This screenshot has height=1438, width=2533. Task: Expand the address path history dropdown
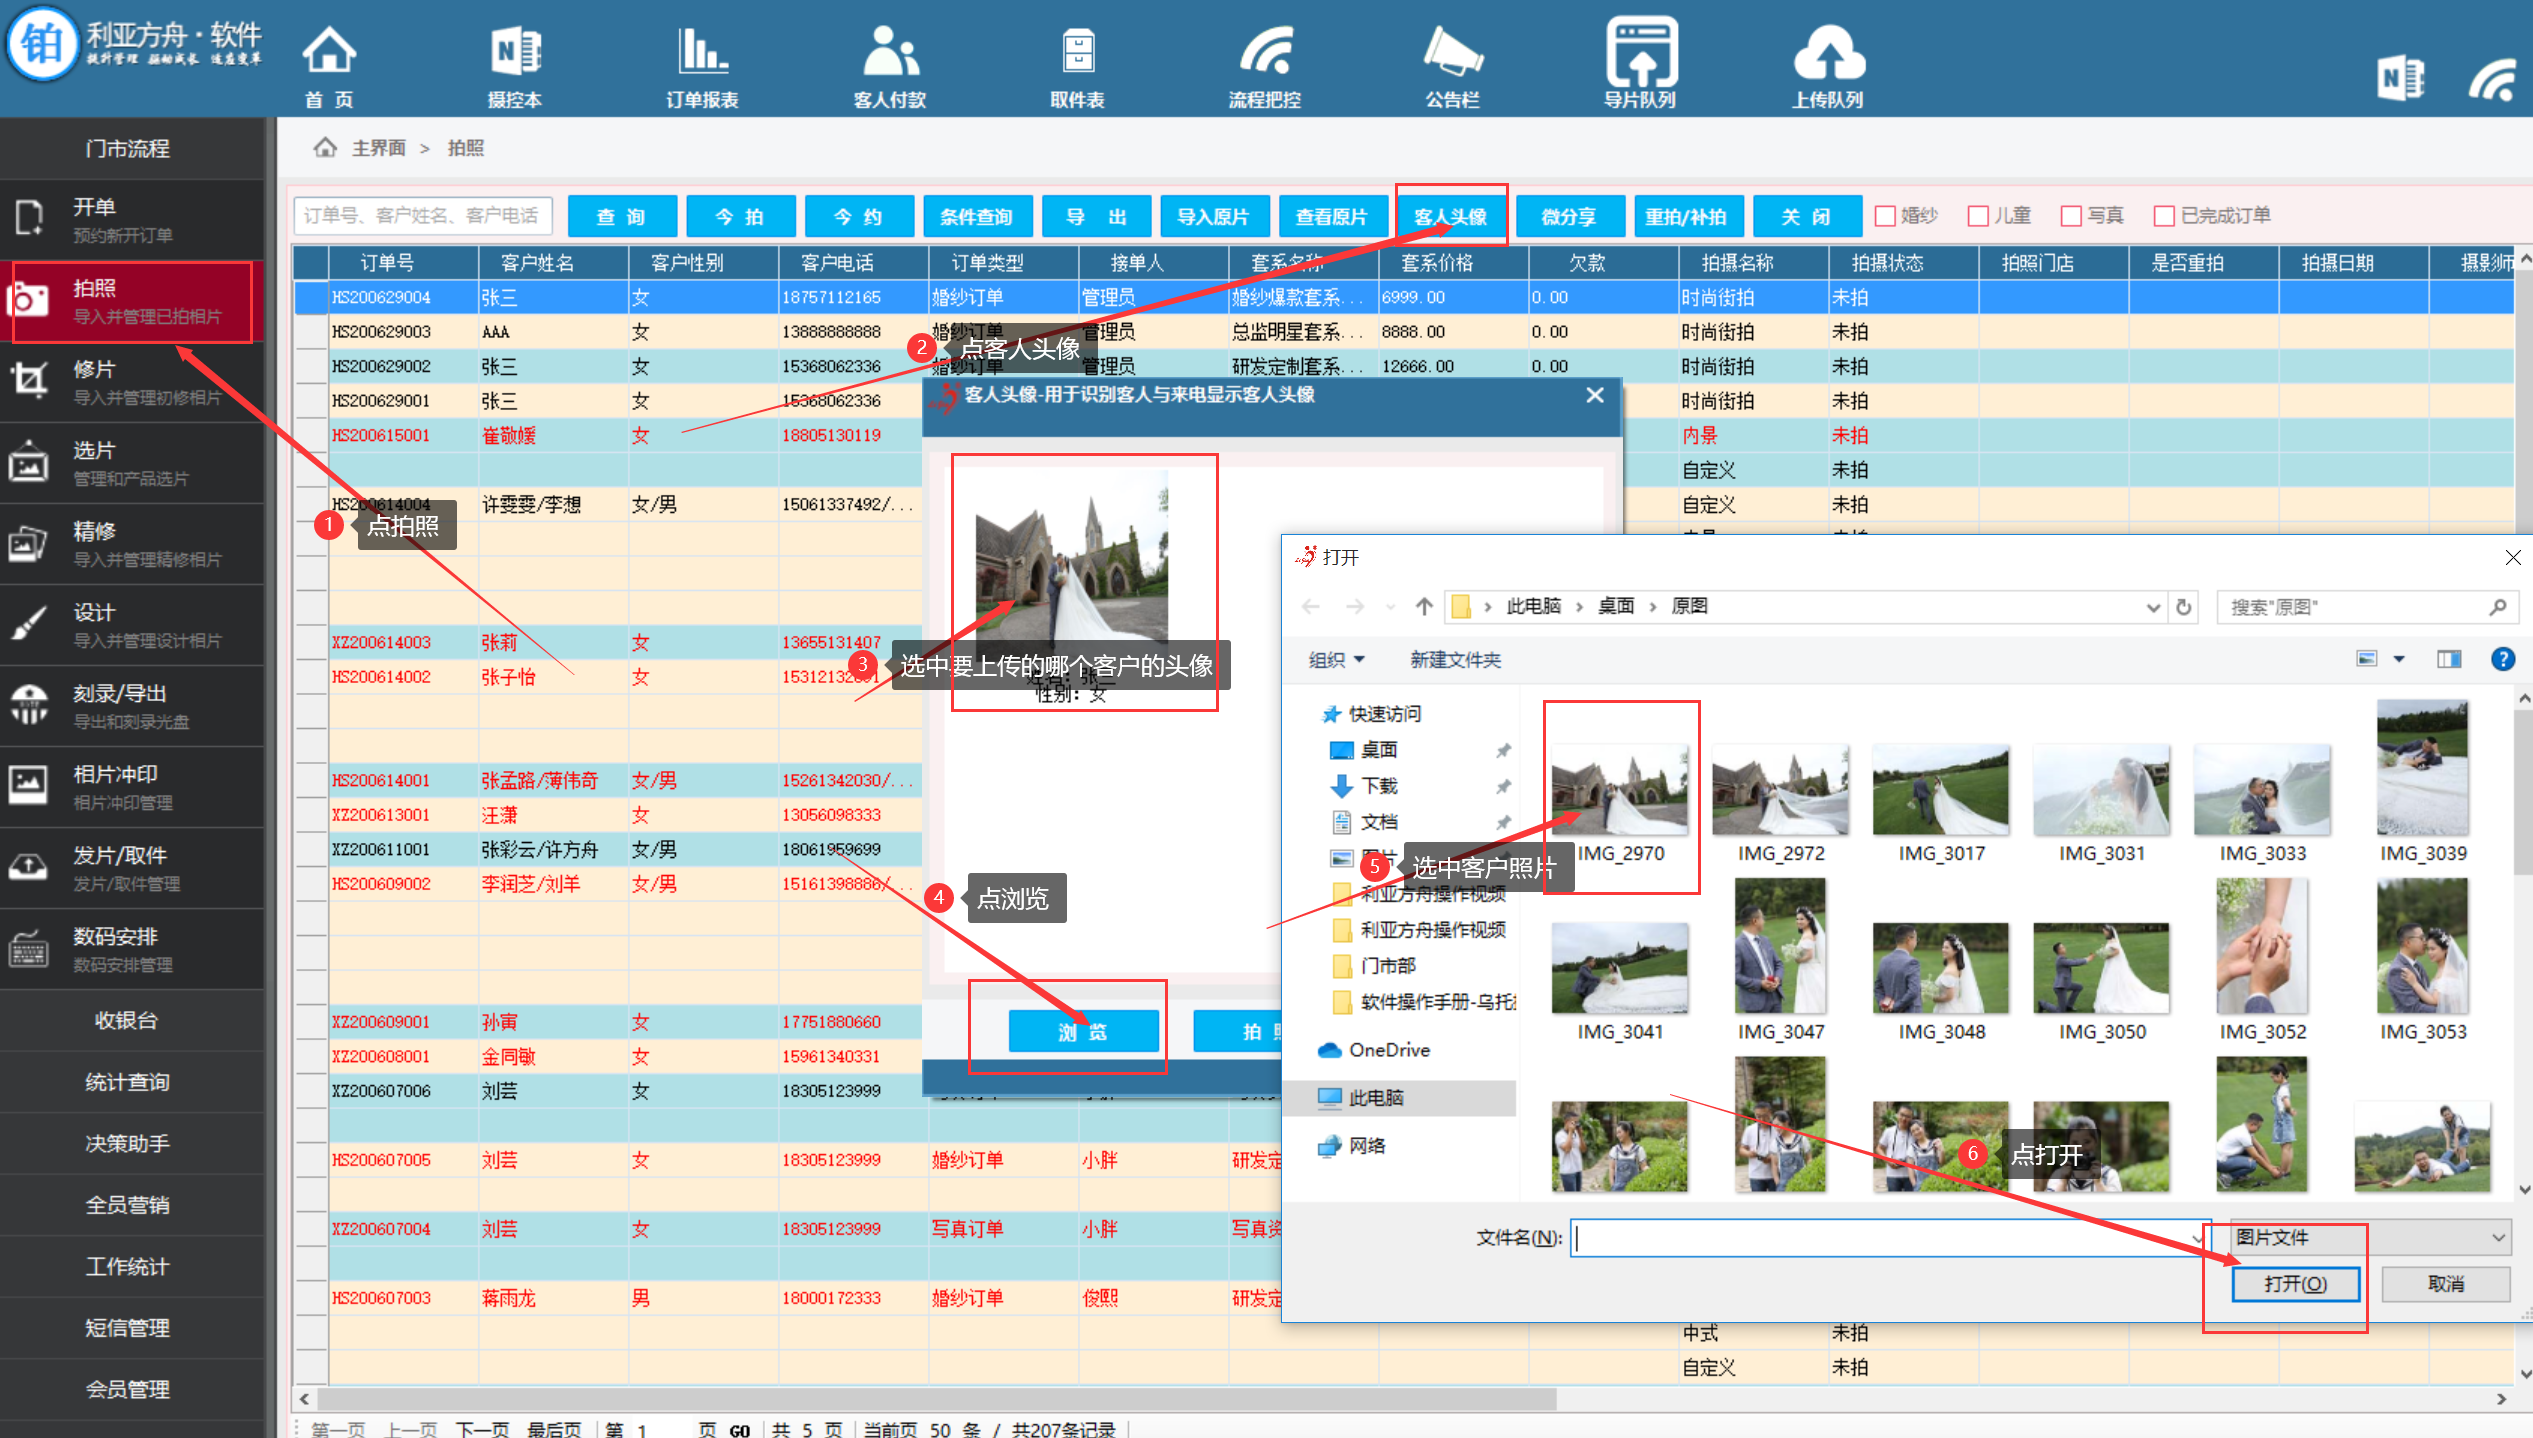click(2152, 607)
